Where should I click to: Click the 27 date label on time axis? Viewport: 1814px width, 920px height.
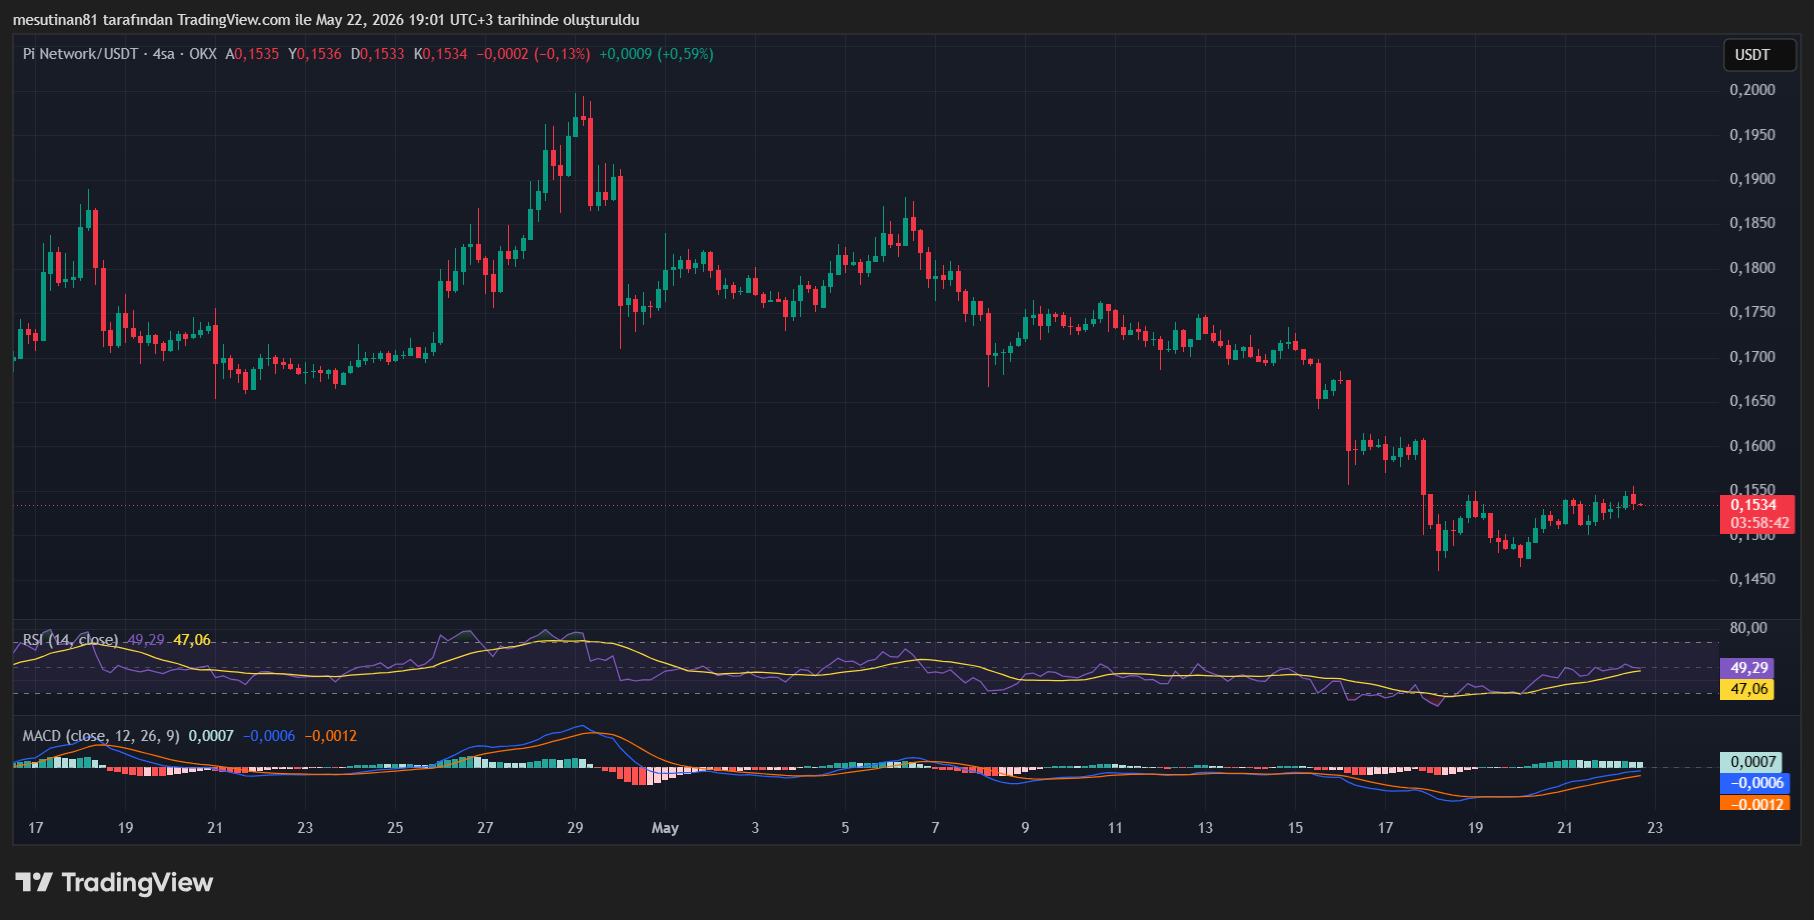pyautogui.click(x=485, y=828)
